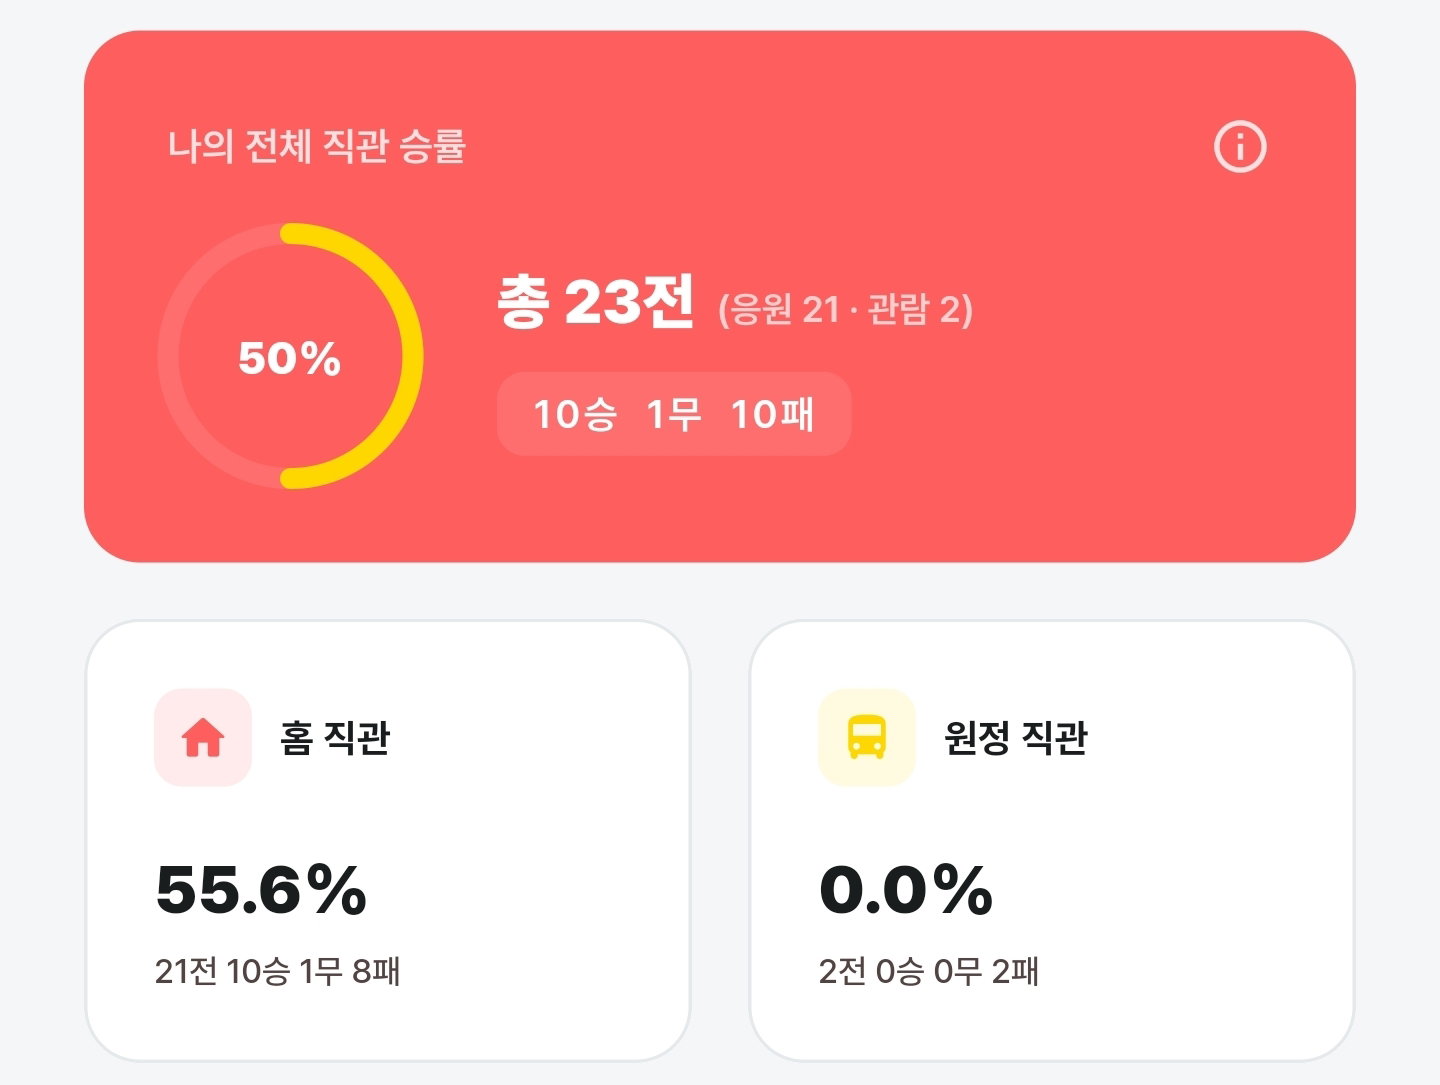Screen dimensions: 1440x1085
Task: Tap the 10승 wins label
Action: click(x=575, y=414)
